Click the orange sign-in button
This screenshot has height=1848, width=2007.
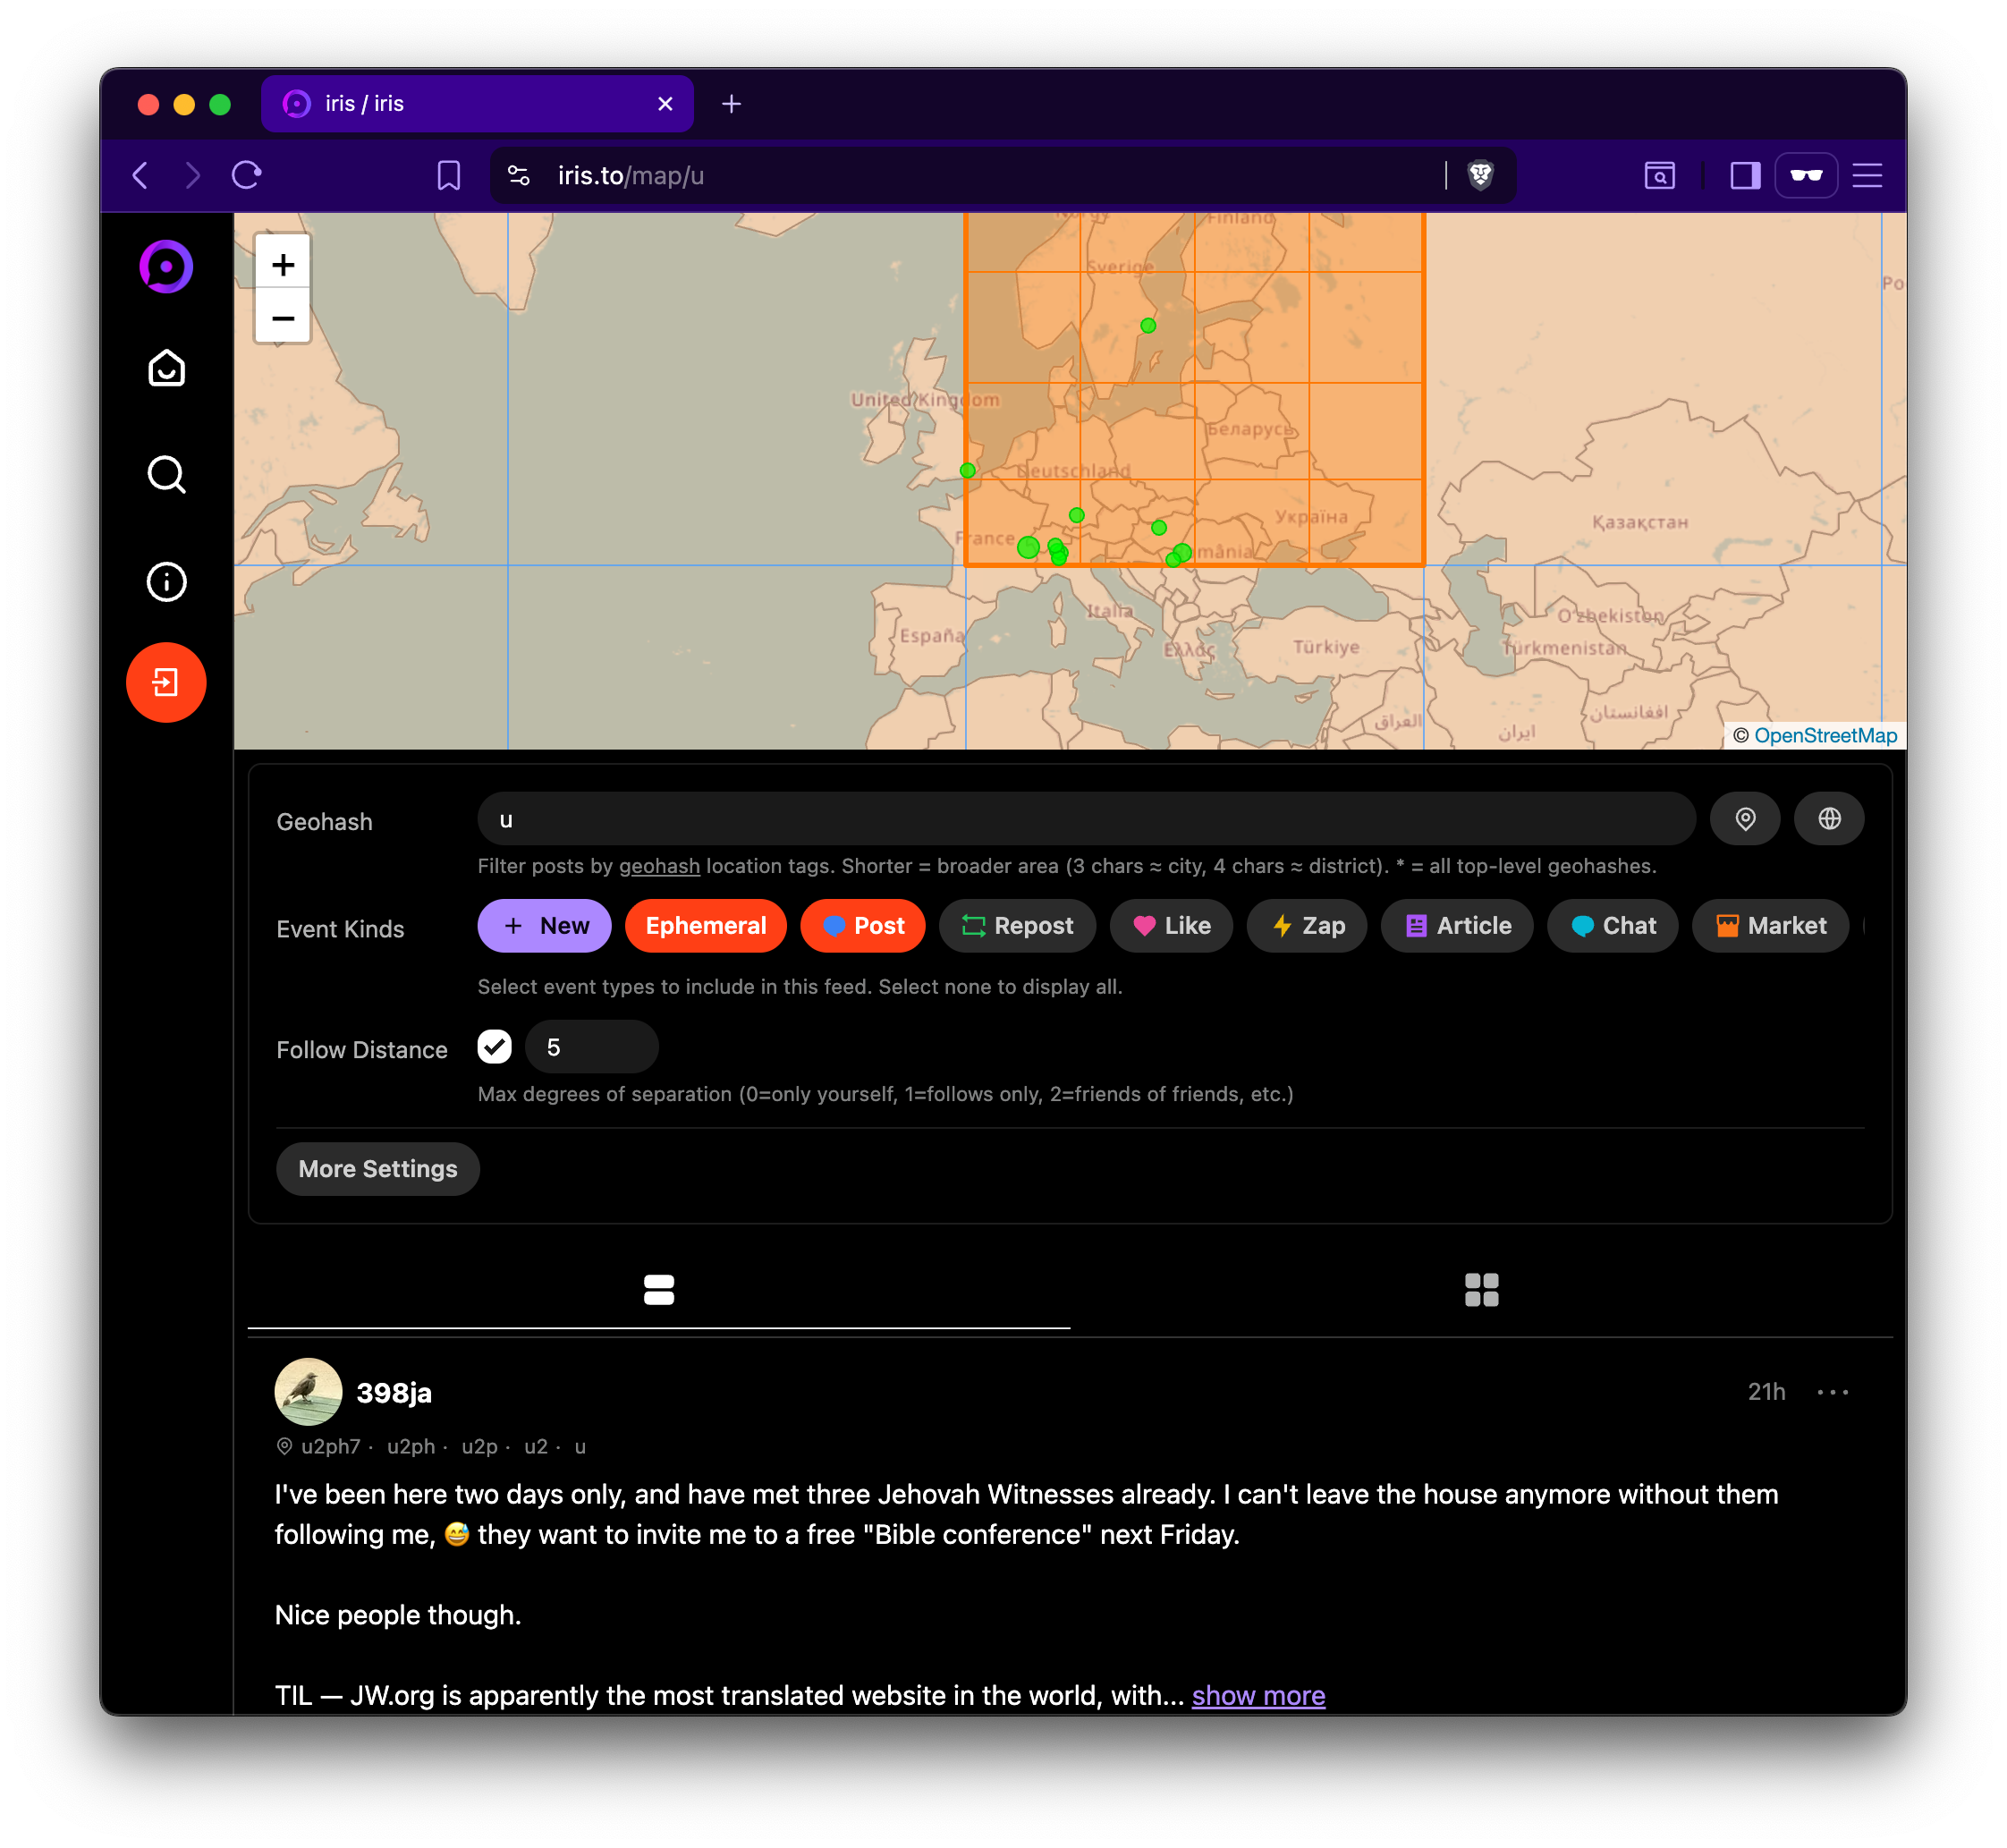[166, 683]
